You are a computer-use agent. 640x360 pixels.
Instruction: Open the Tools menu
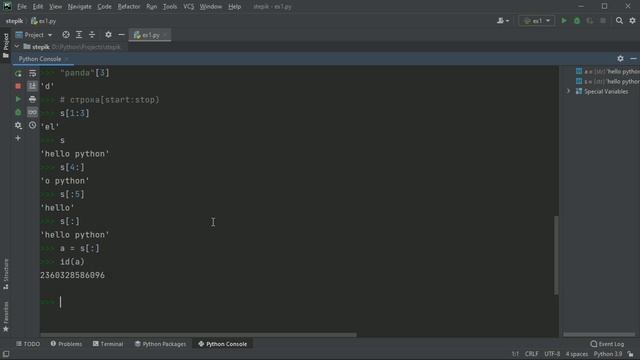click(x=170, y=7)
